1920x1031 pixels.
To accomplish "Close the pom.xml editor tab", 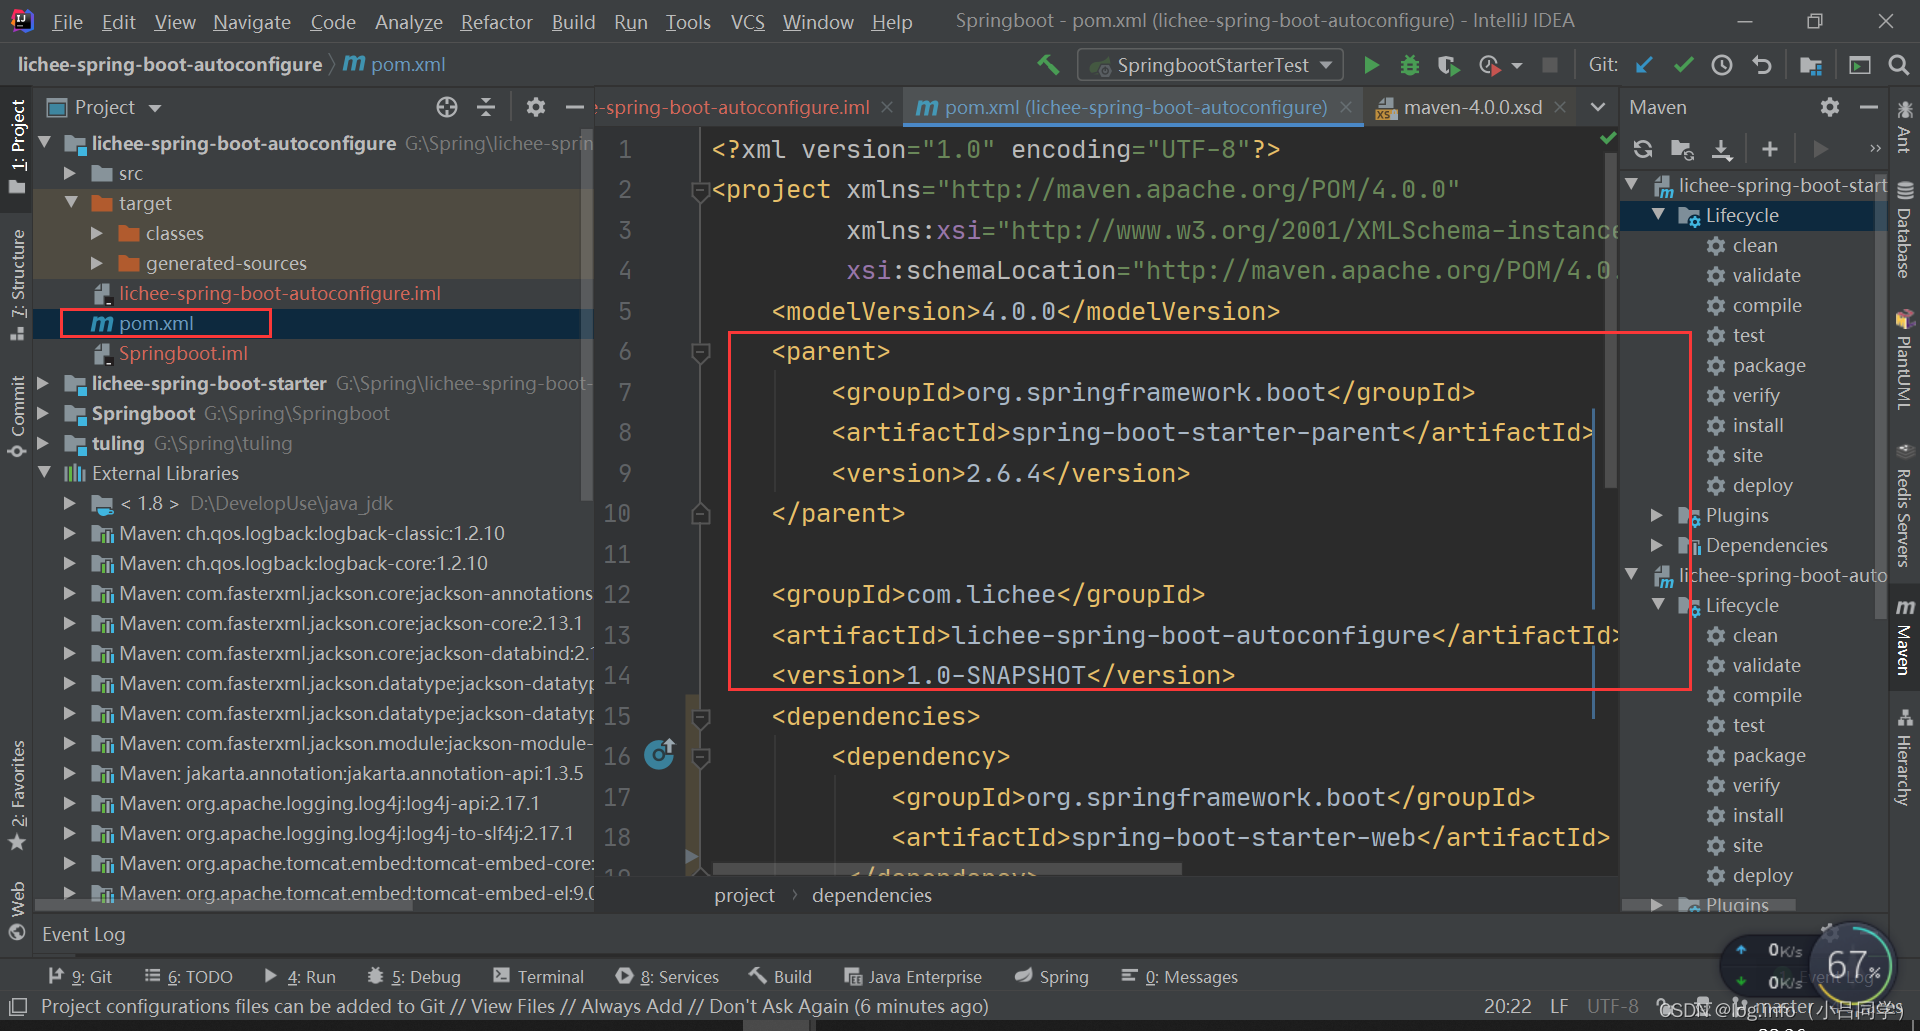I will click(1346, 107).
